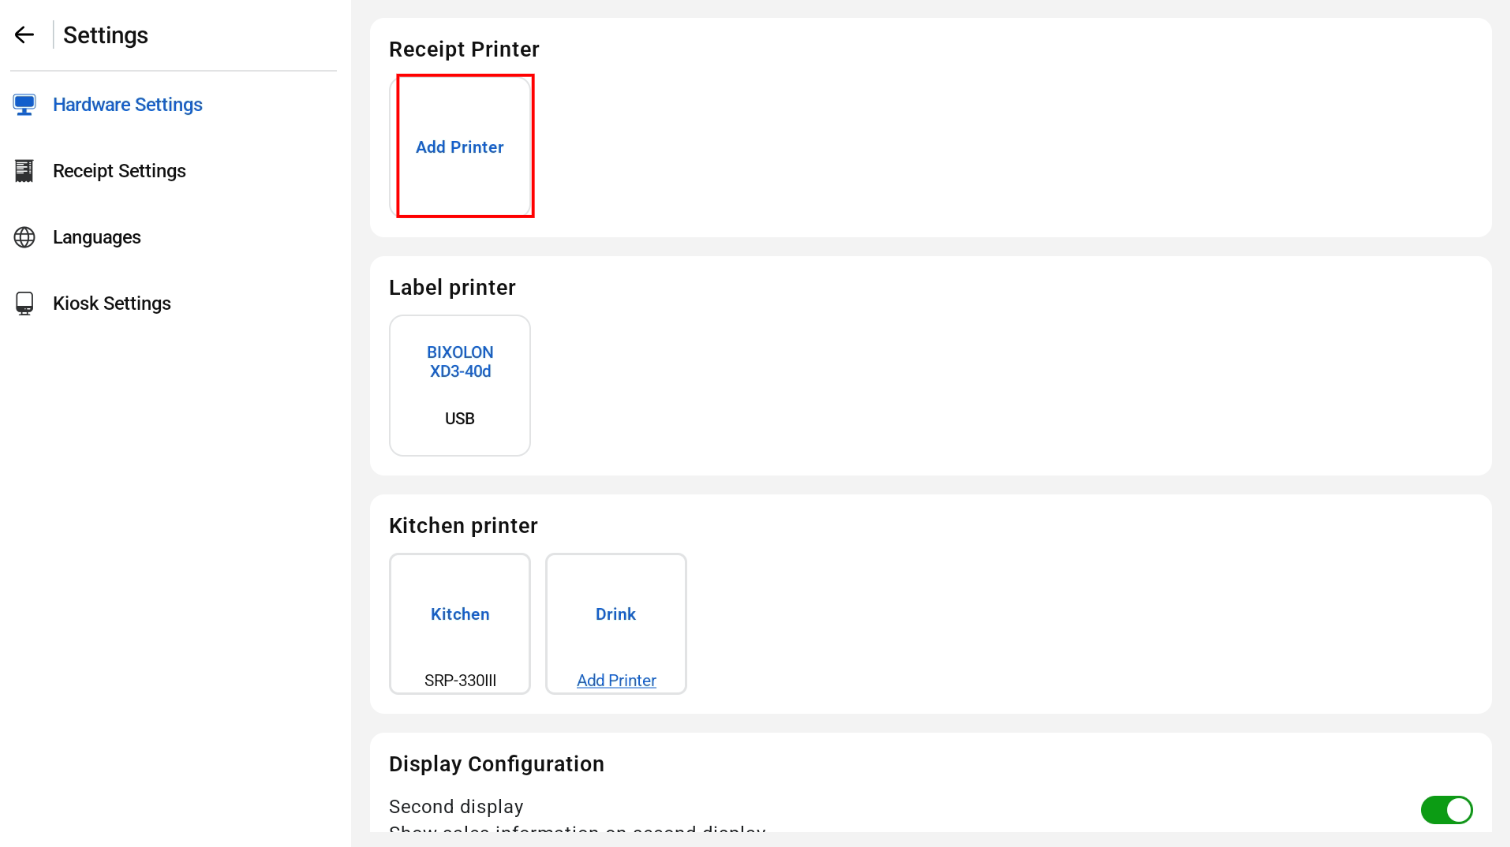The height and width of the screenshot is (847, 1510).
Task: Click the back arrow beside Settings
Action: pyautogui.click(x=24, y=35)
